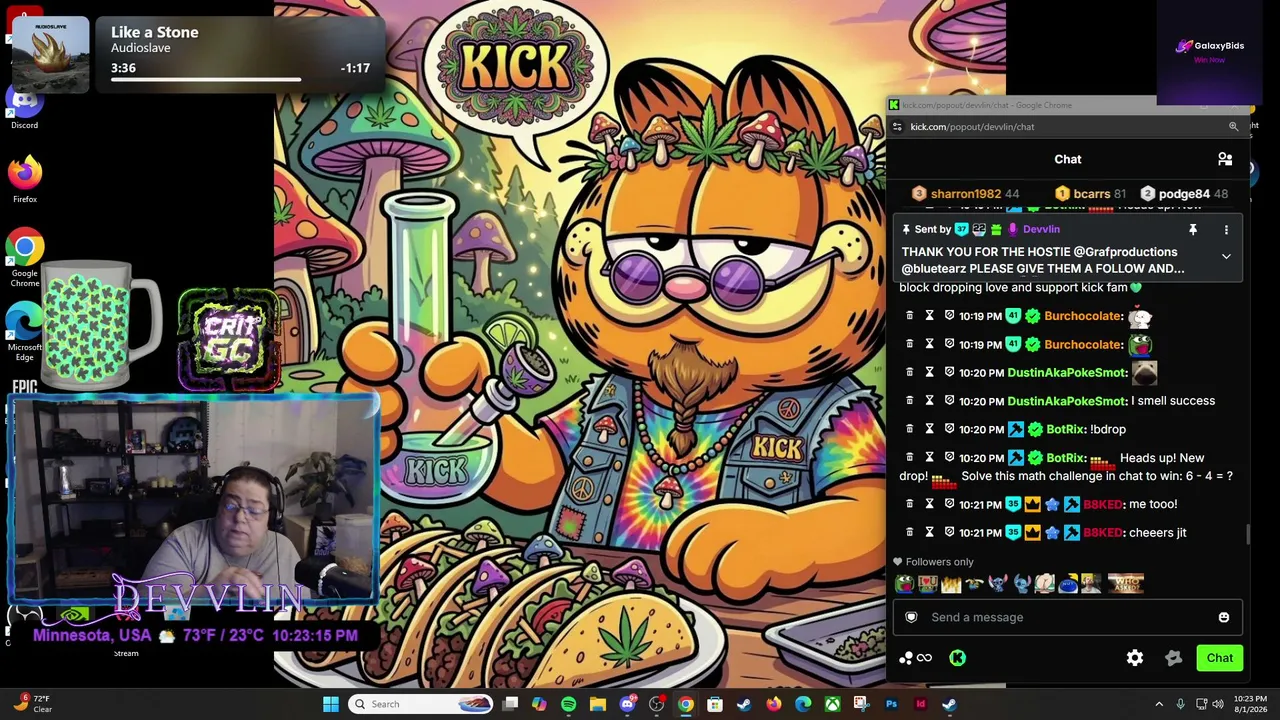This screenshot has height=720, width=1280.
Task: Open InDesign from the taskbar
Action: [920, 704]
